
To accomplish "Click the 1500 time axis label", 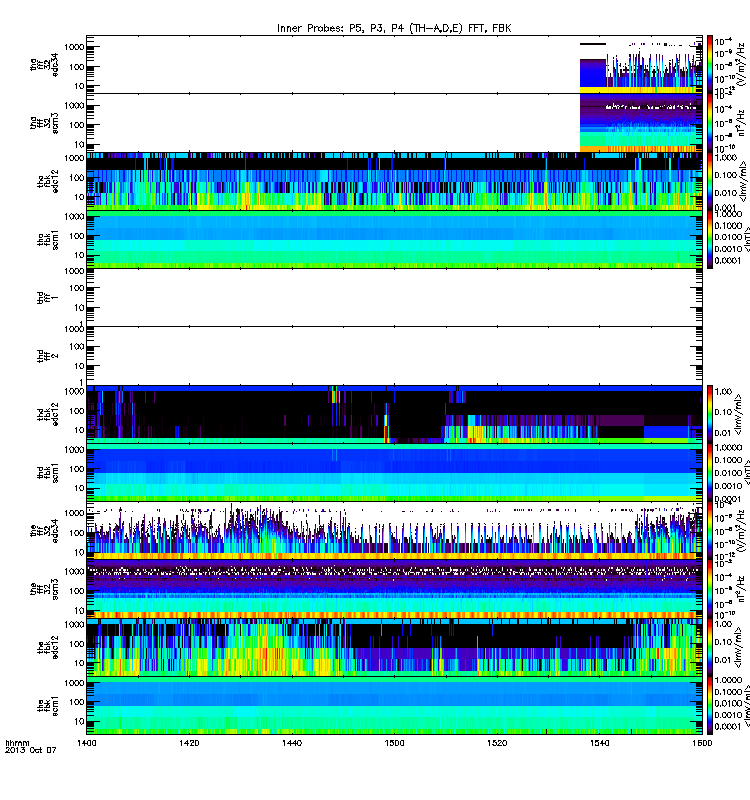I will 394,743.
